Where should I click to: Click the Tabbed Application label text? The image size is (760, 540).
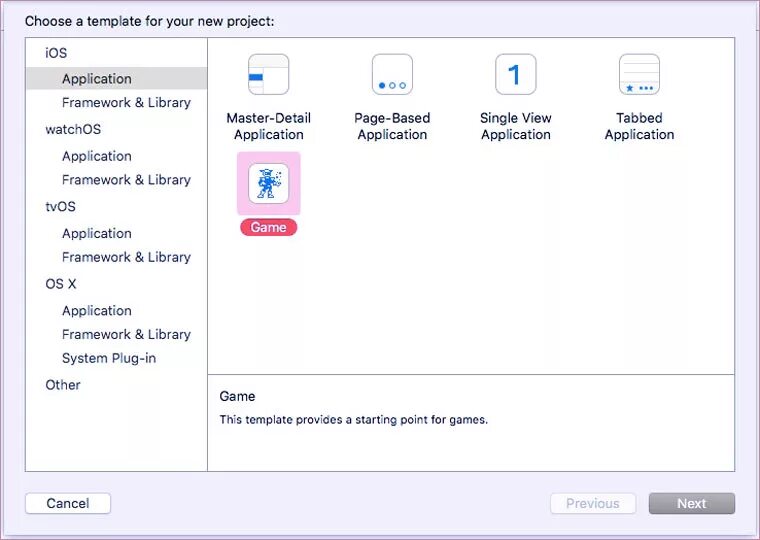(639, 126)
